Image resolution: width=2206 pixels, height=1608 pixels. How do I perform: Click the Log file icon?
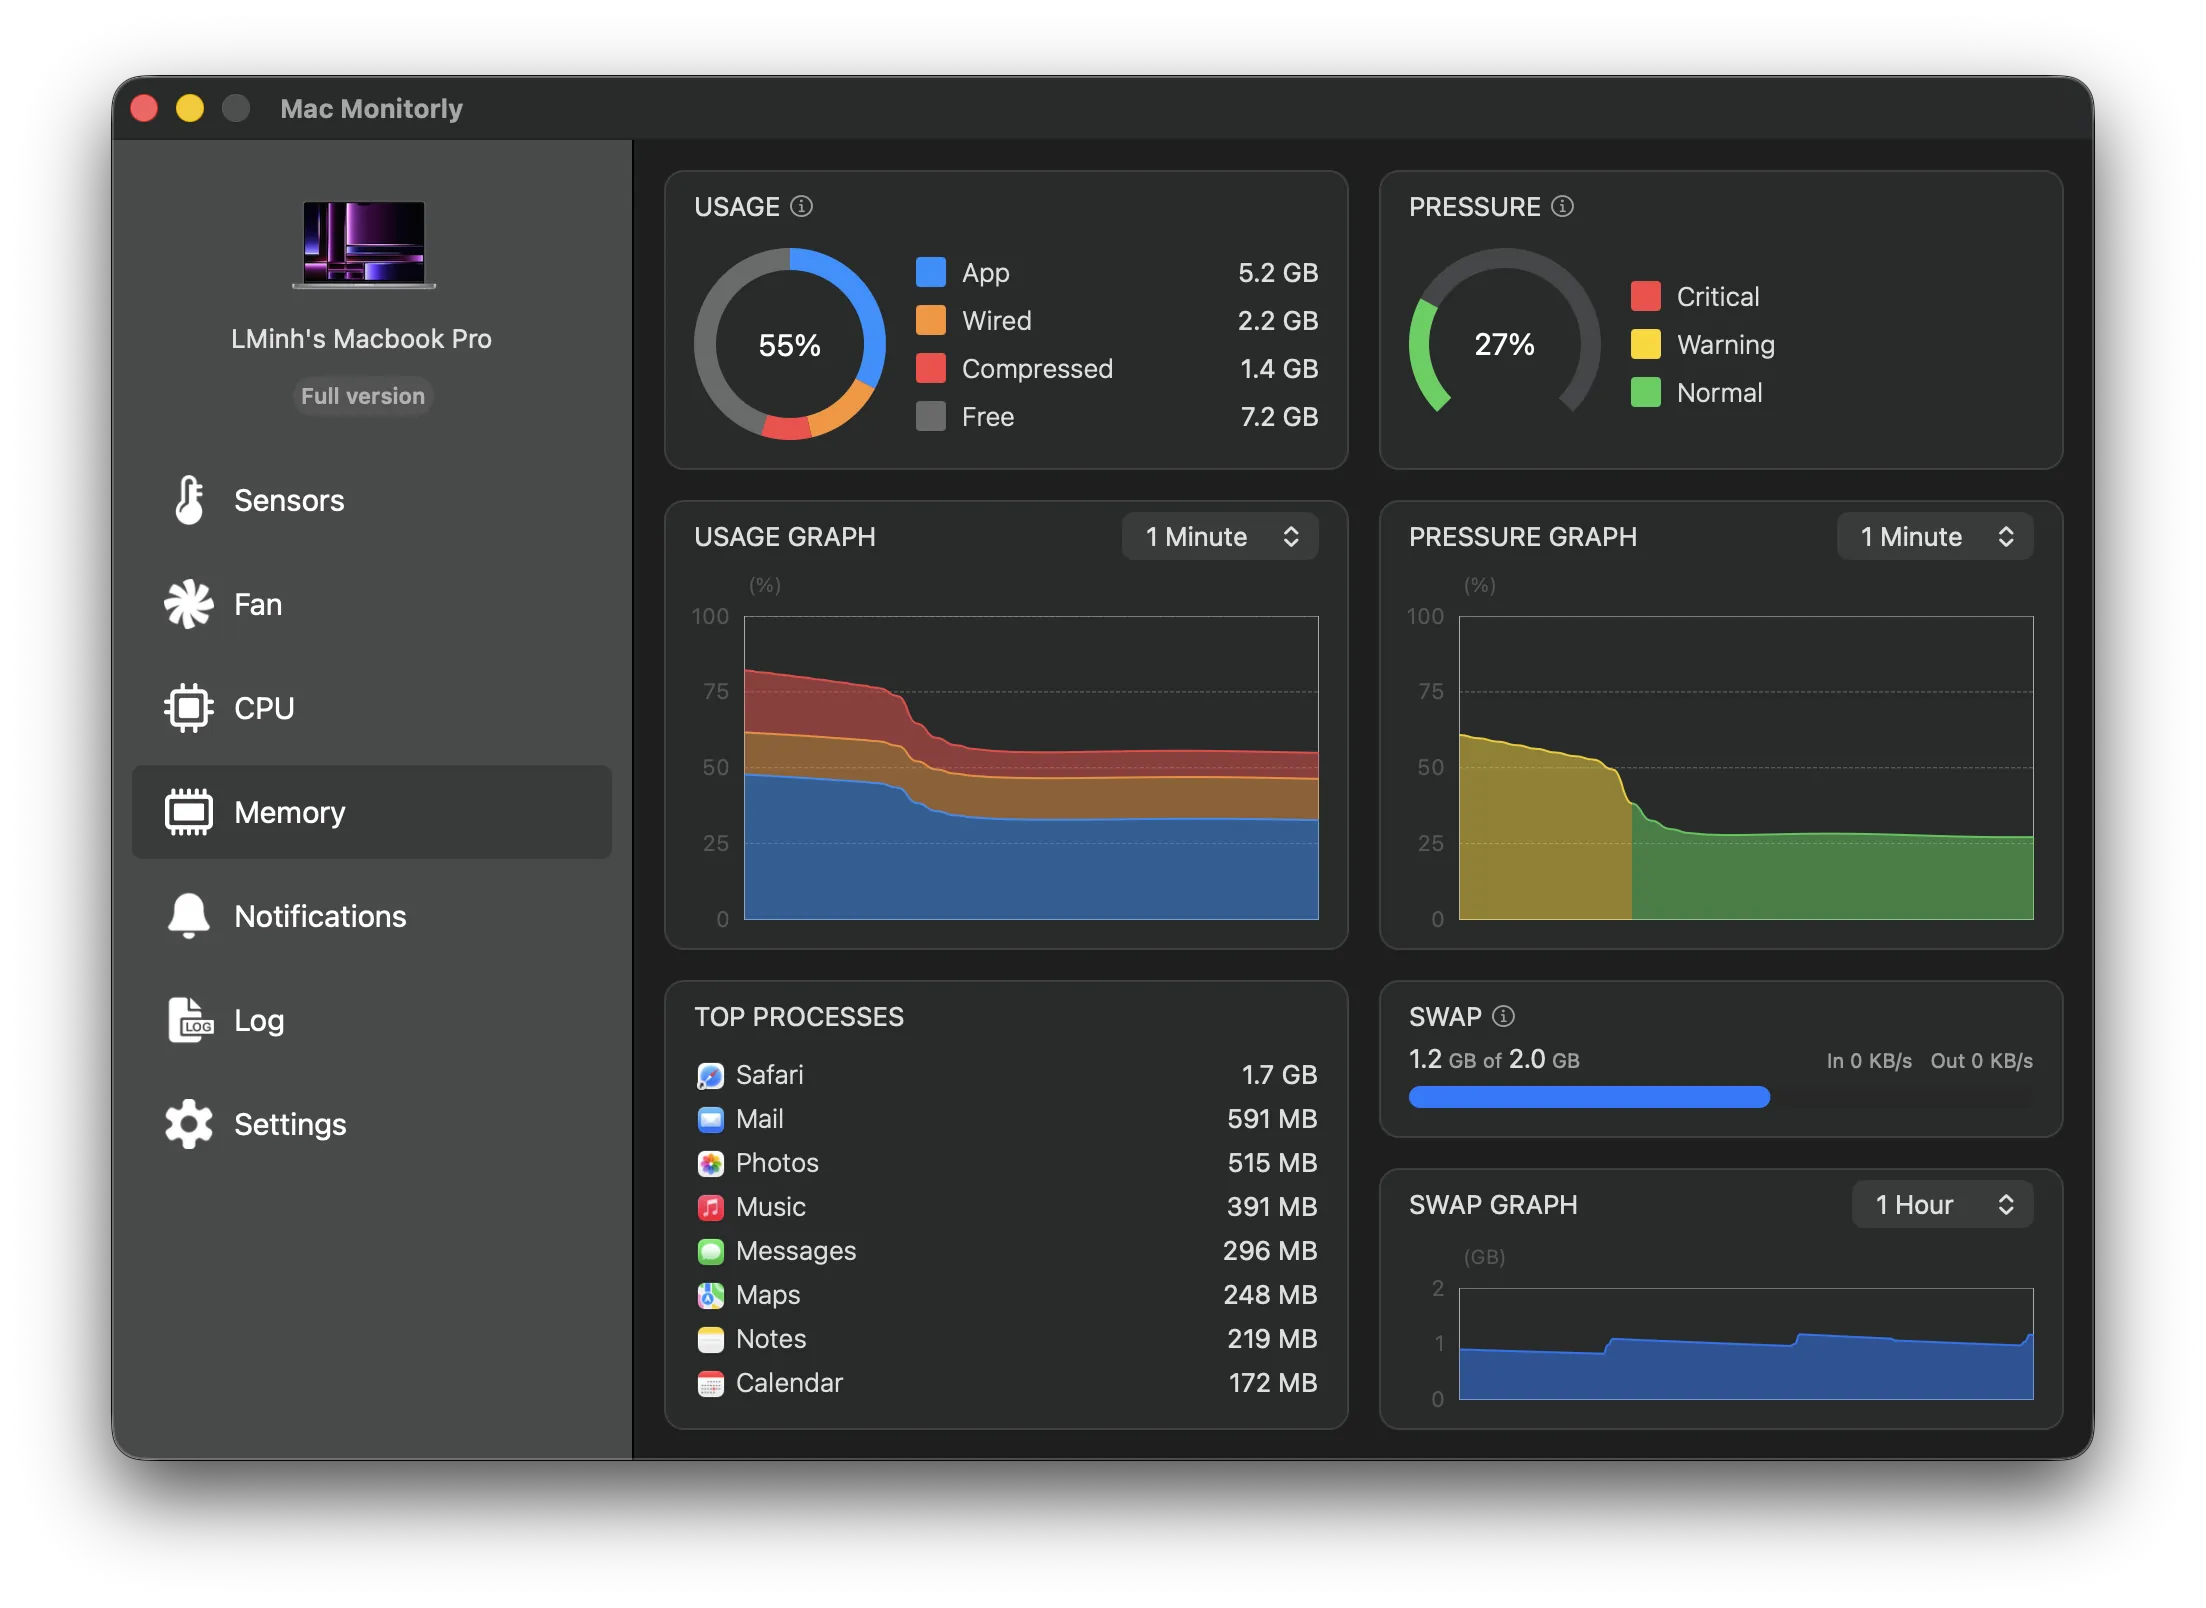tap(190, 1020)
